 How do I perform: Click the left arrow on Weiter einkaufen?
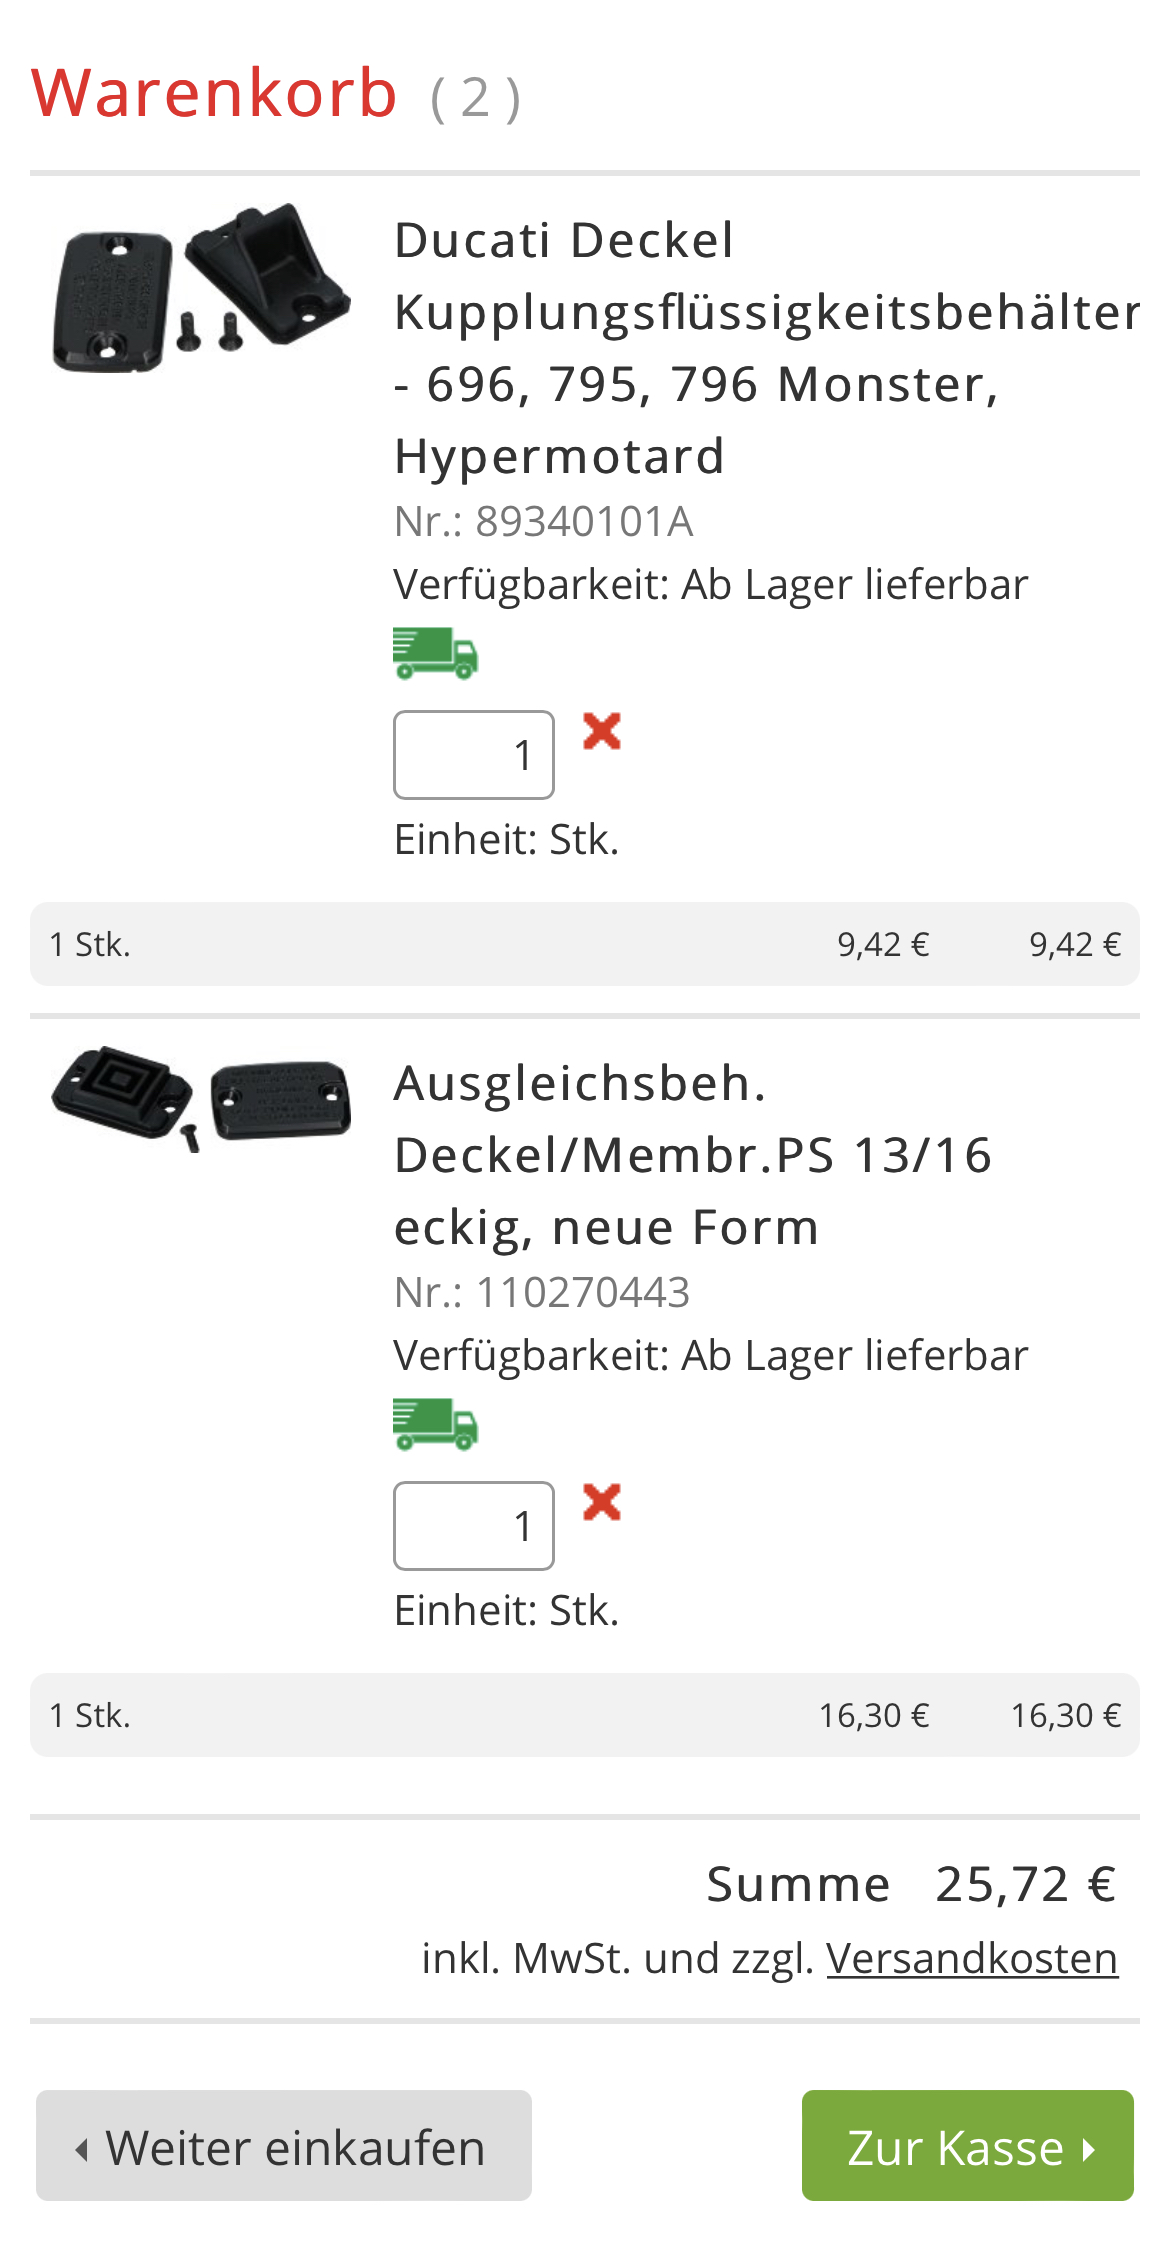click(82, 2149)
